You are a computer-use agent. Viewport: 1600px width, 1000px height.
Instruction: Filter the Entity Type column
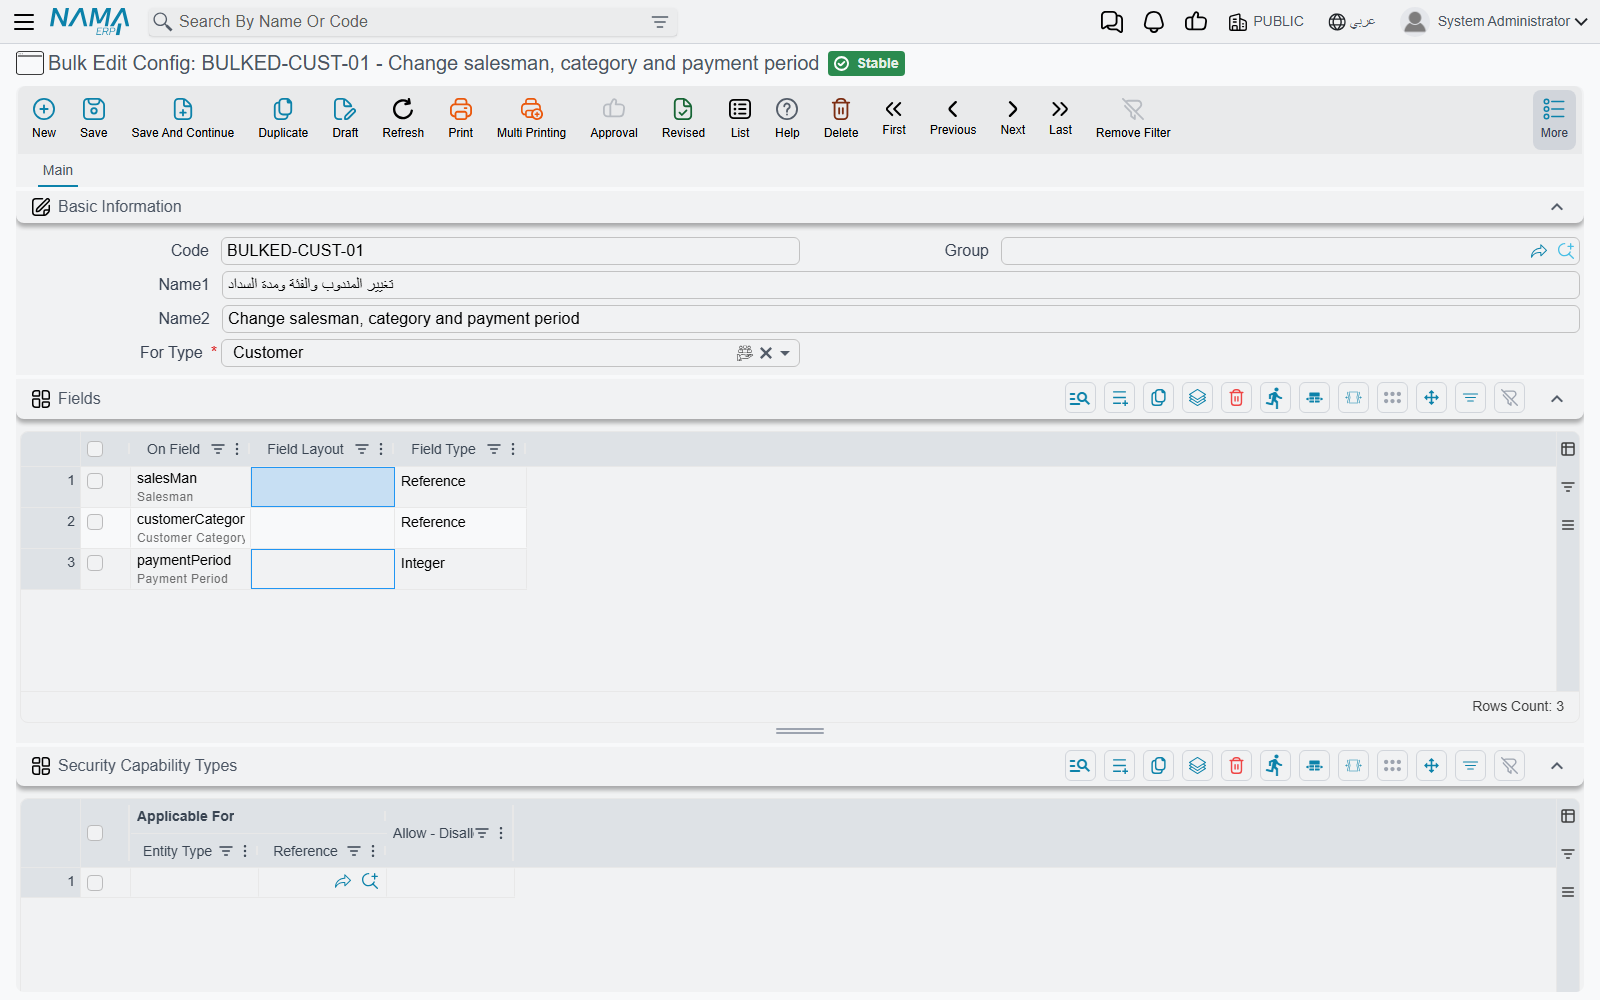(226, 851)
